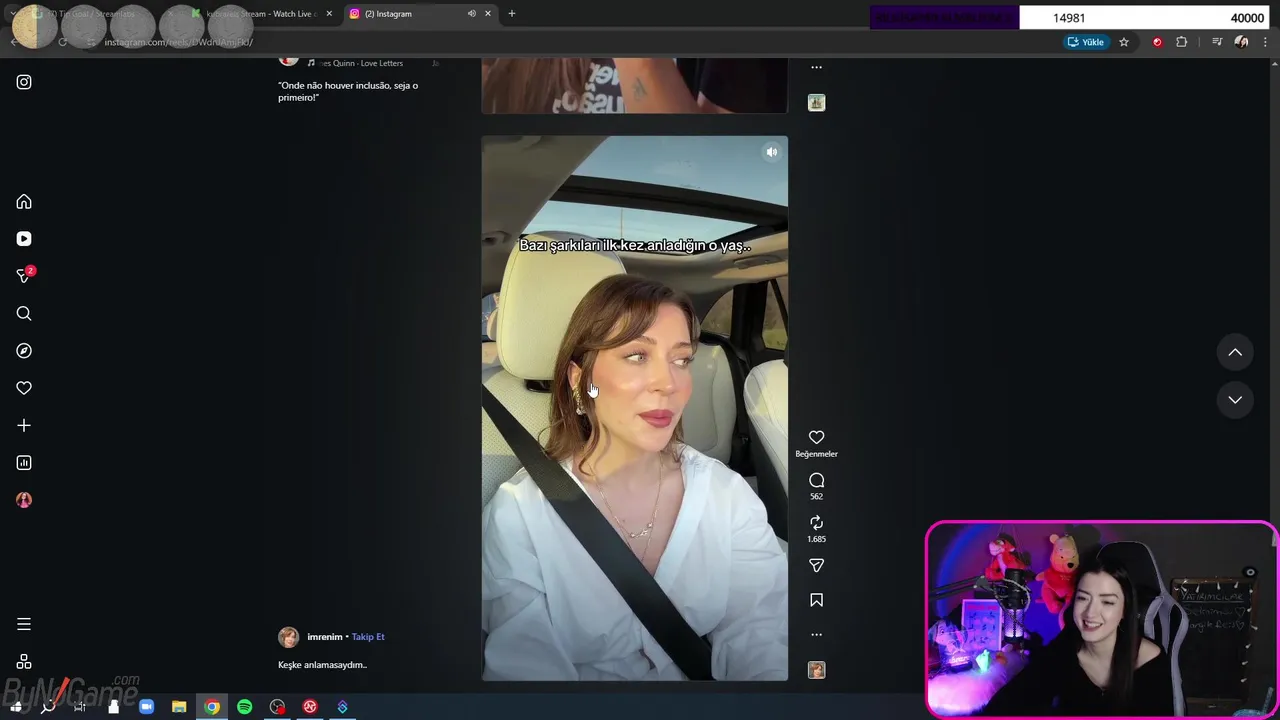Close the Stream Watch Live tab

point(329,14)
